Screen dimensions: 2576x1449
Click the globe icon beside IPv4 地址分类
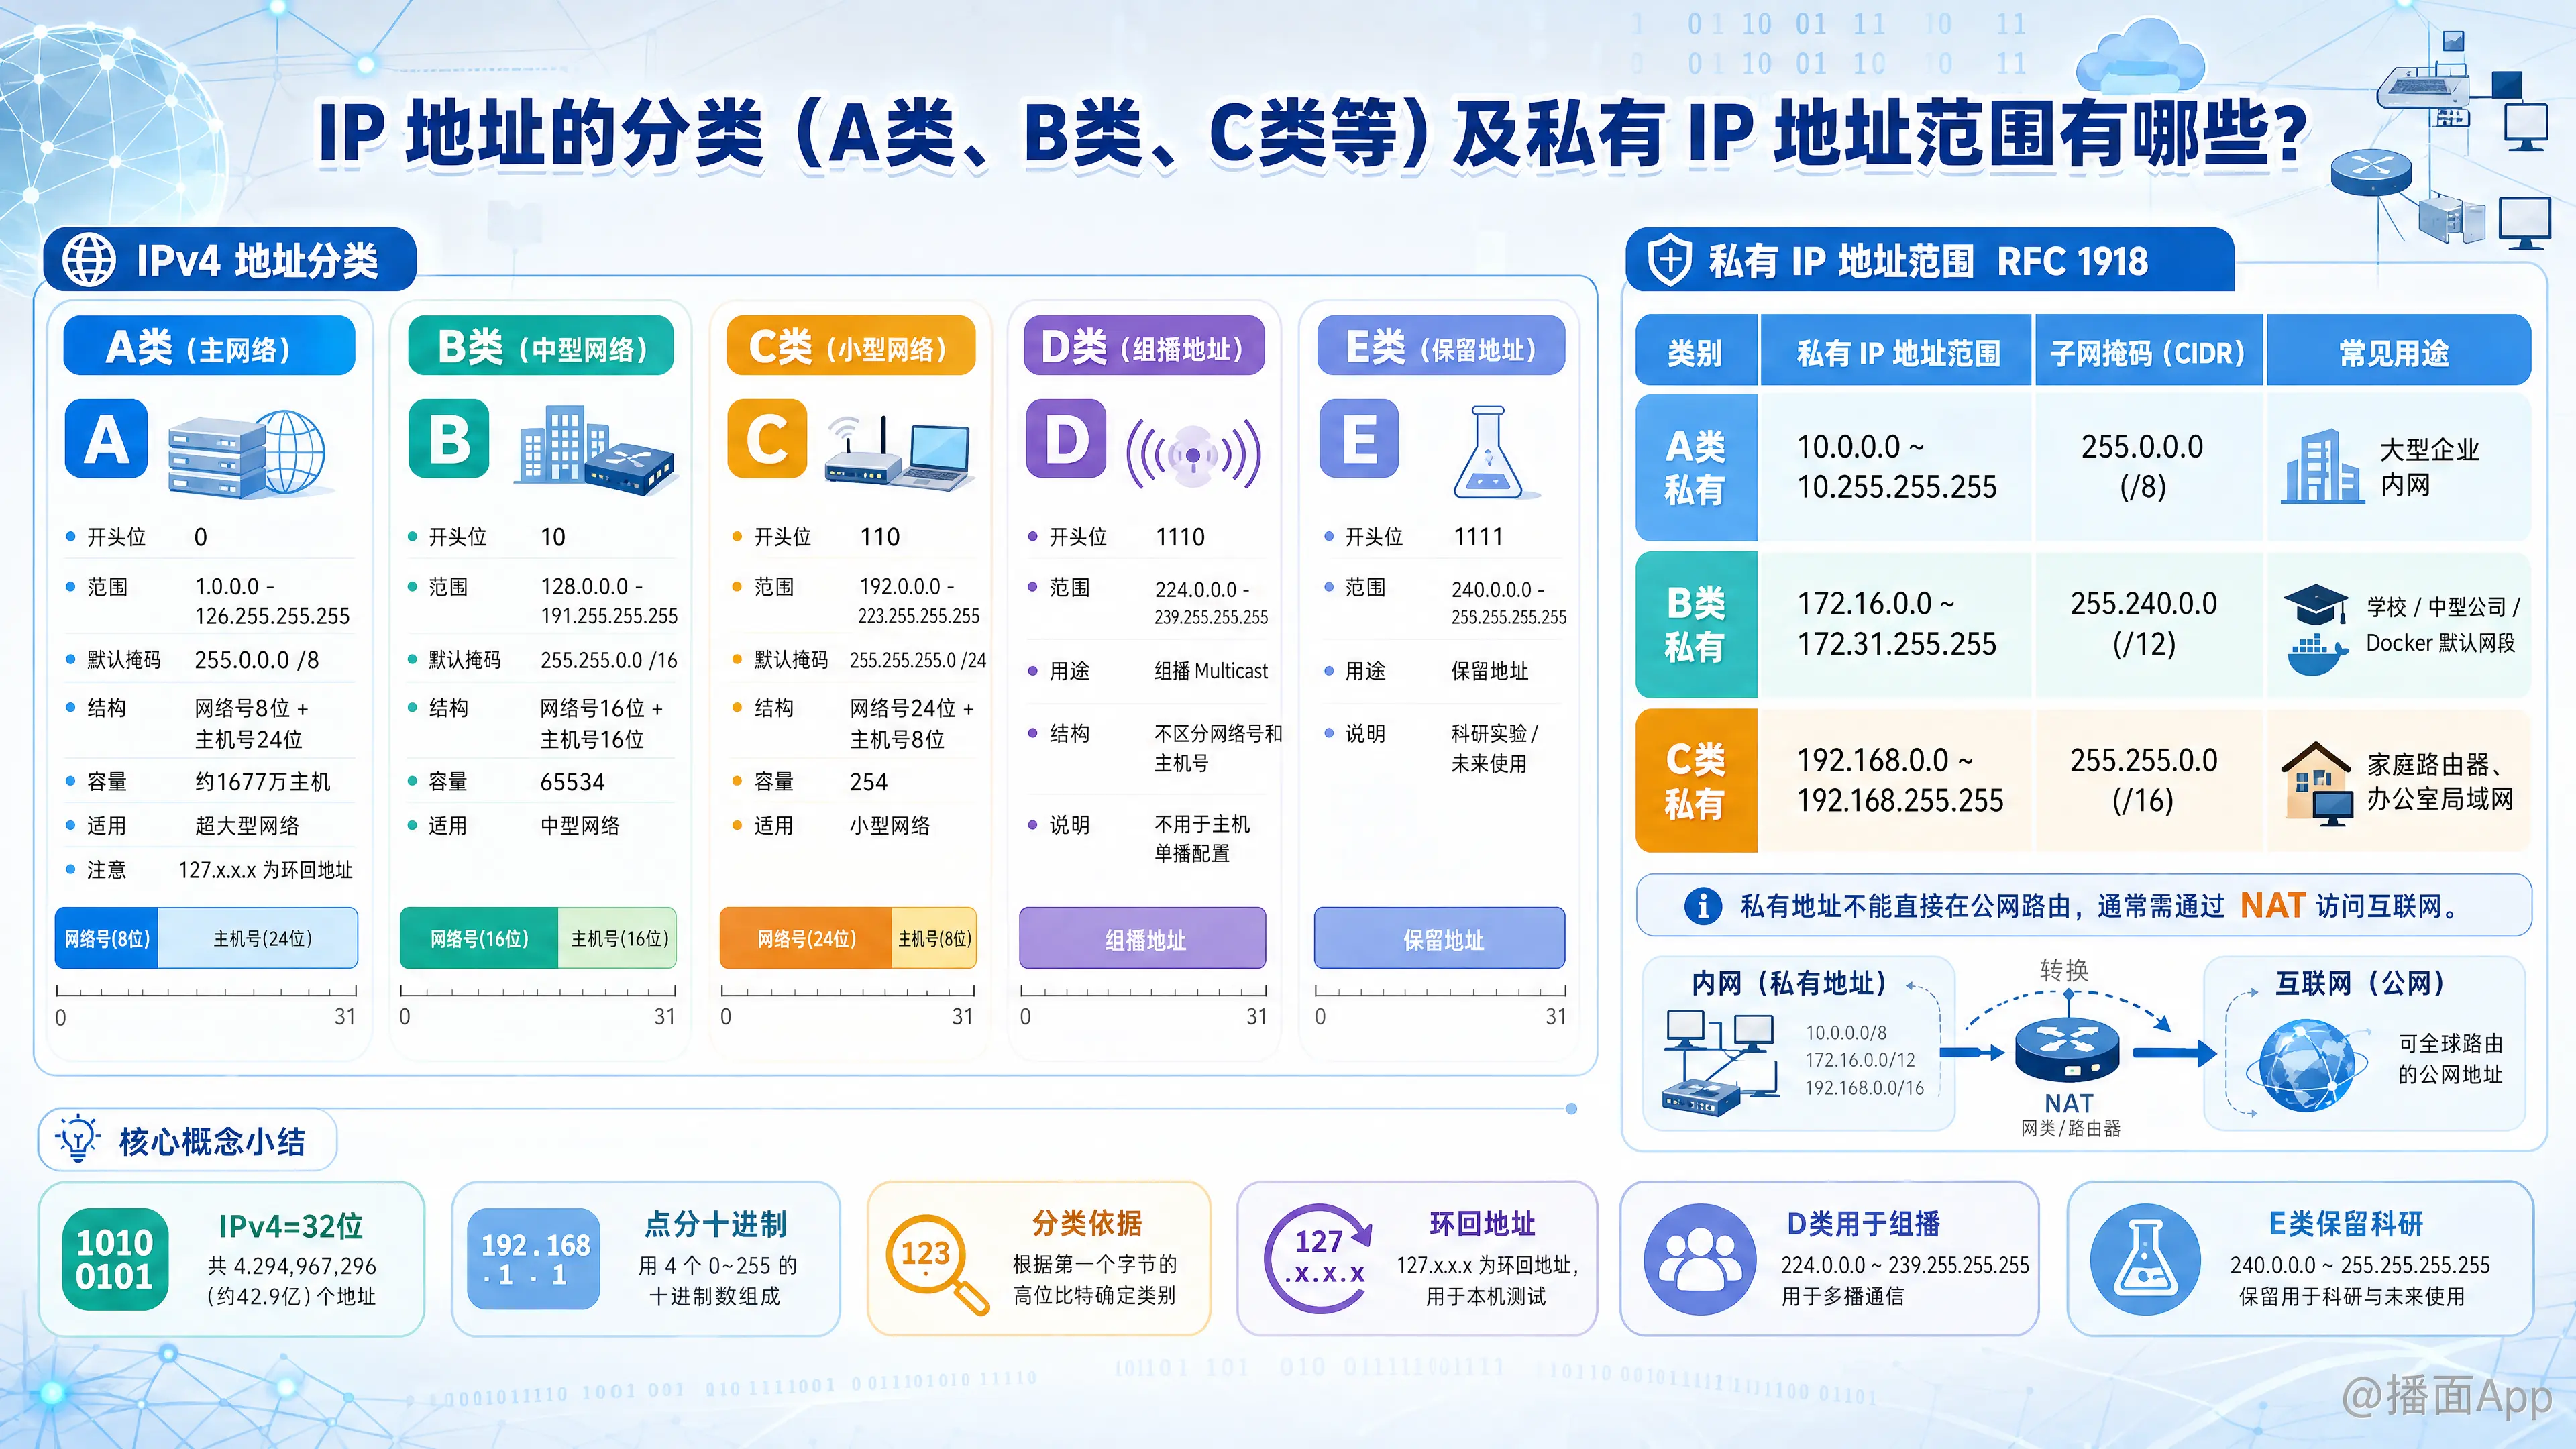click(x=89, y=260)
